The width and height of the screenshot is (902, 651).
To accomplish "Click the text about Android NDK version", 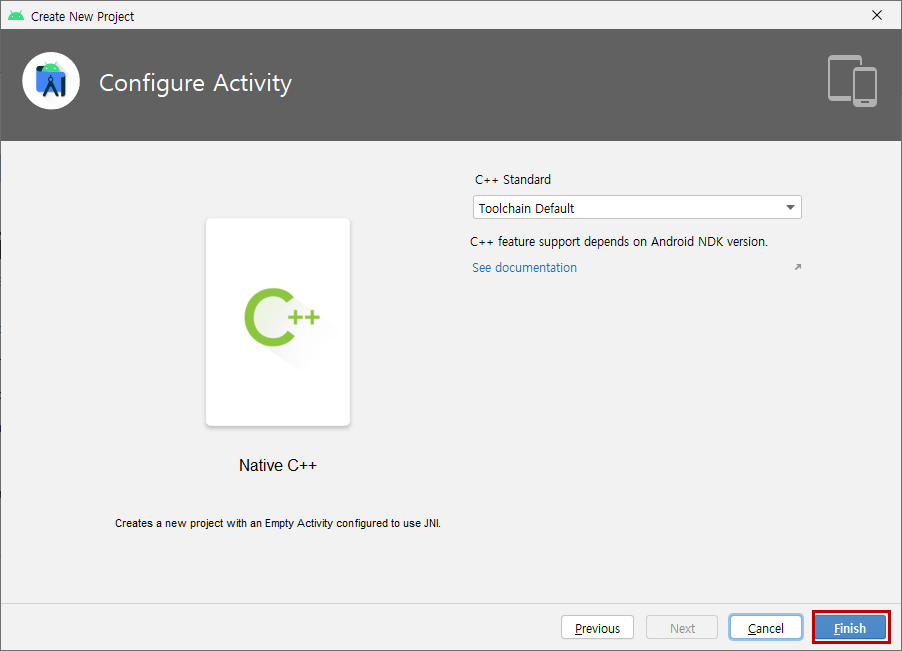I will (619, 242).
